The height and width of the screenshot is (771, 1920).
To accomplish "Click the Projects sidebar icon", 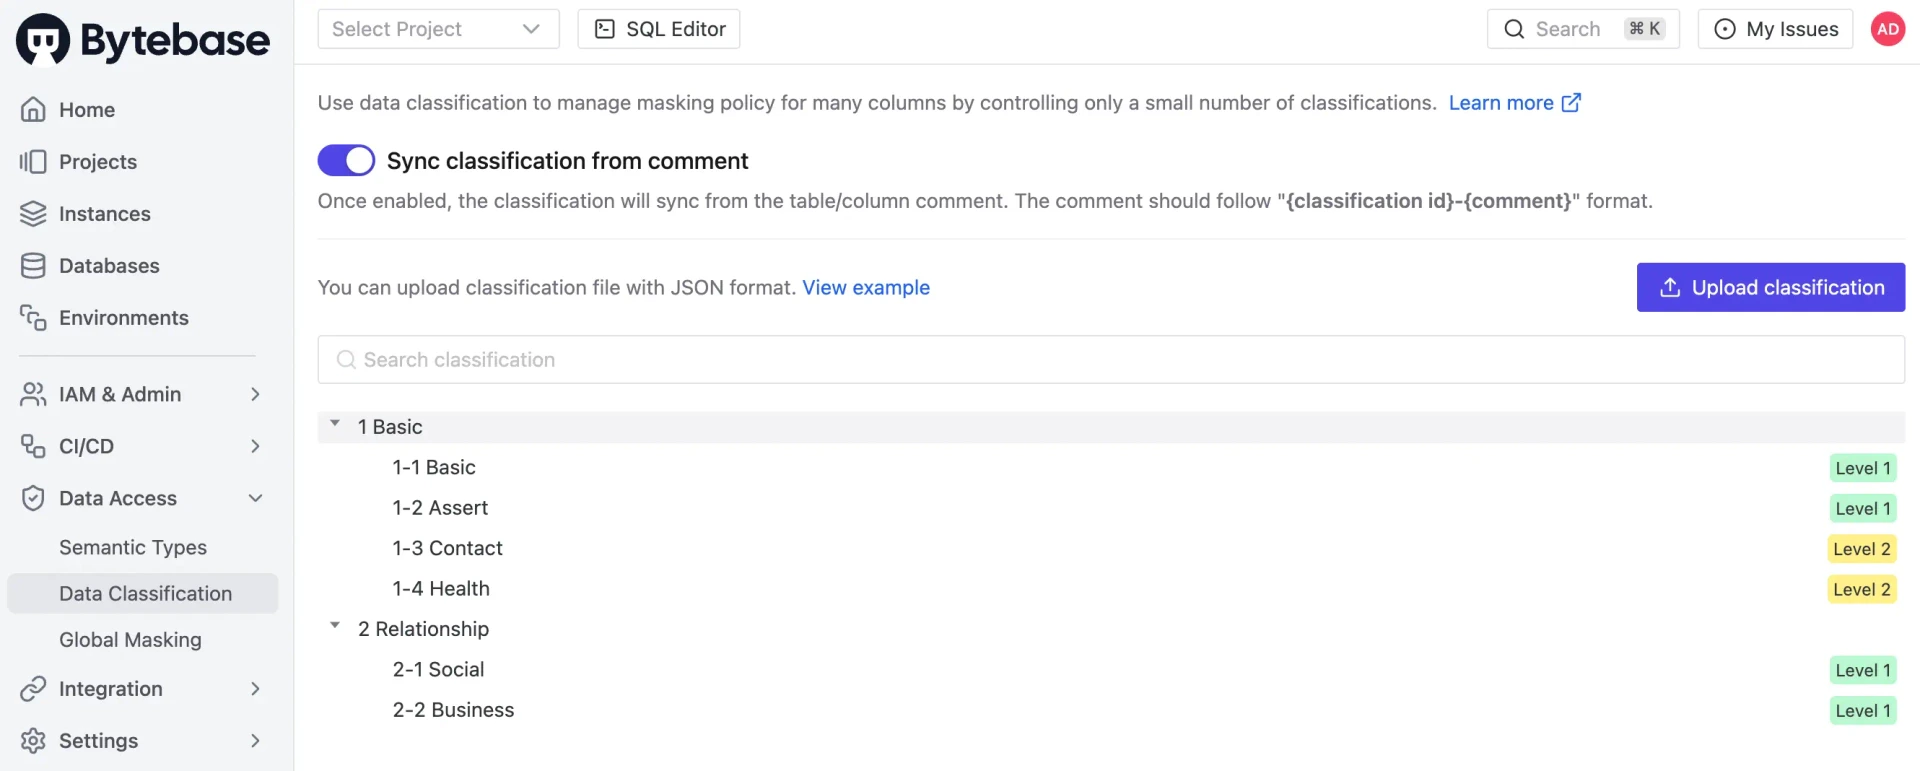I will point(33,162).
